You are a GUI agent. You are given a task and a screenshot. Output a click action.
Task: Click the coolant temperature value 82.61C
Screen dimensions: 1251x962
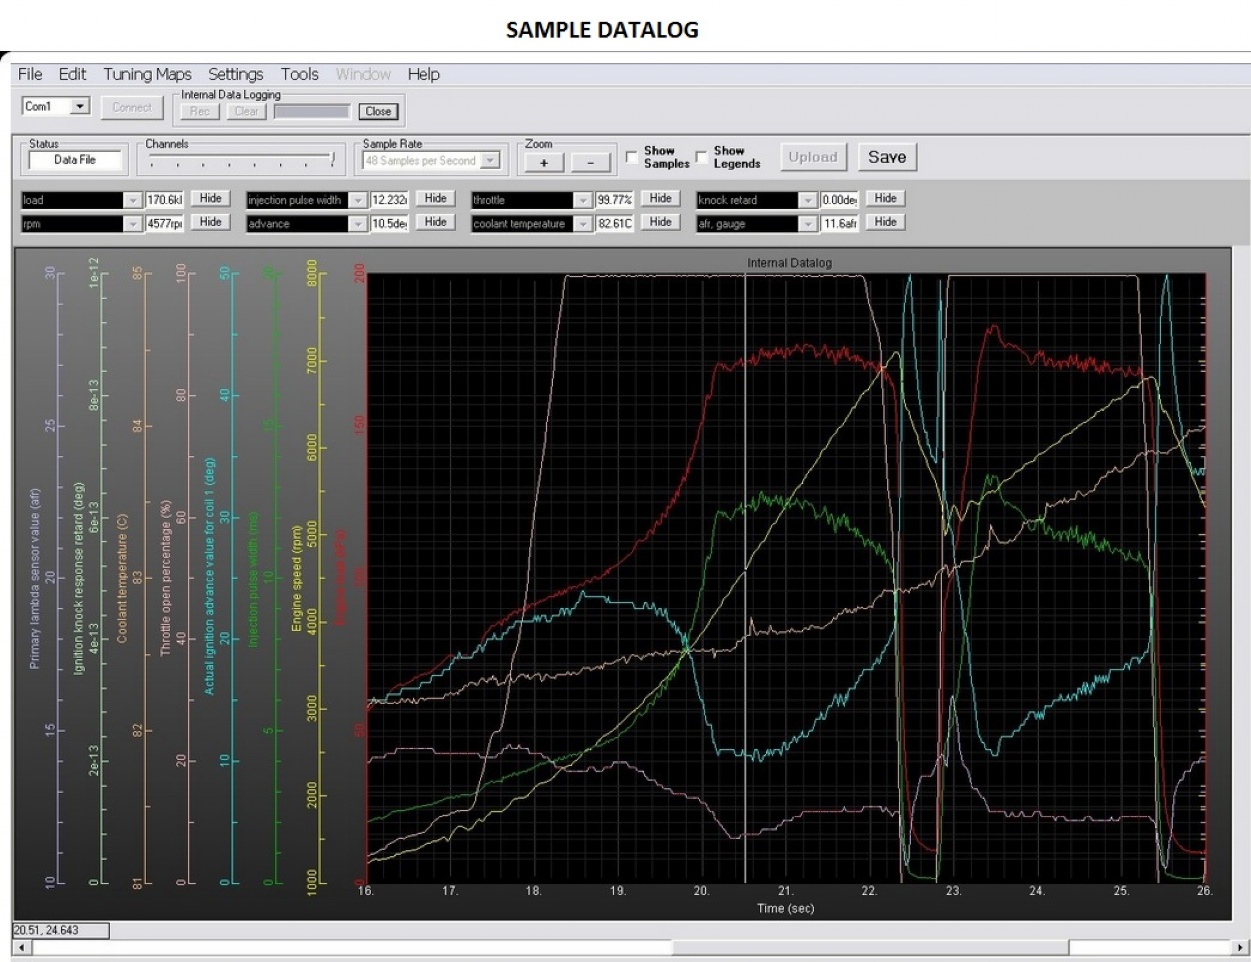click(615, 224)
